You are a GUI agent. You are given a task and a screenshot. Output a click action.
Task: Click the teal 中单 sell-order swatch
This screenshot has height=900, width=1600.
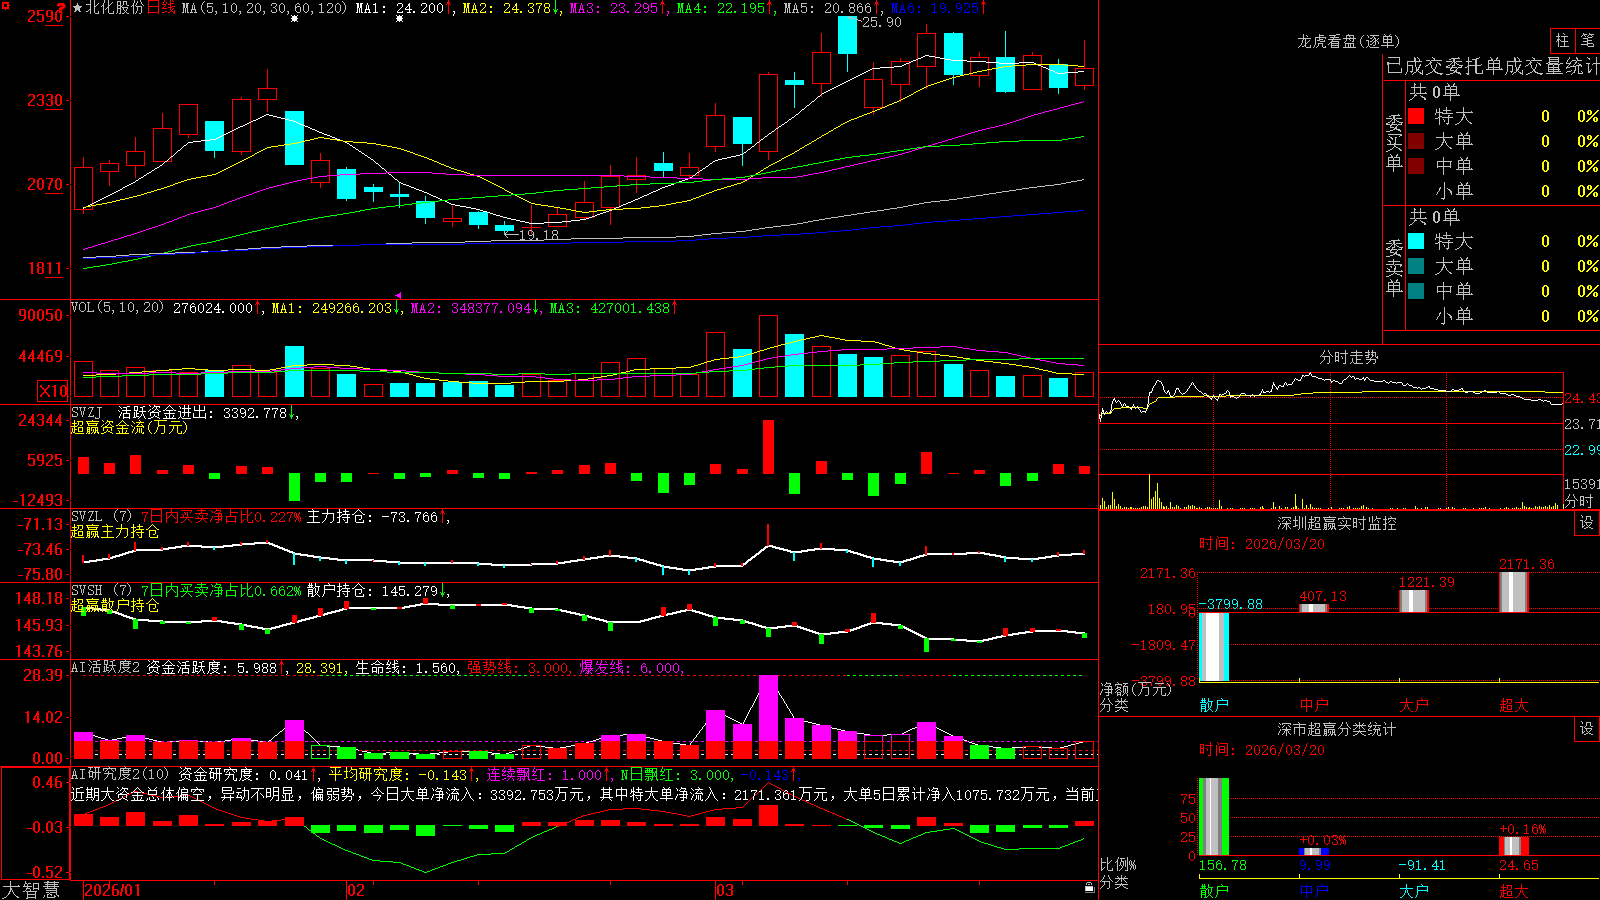click(1416, 291)
